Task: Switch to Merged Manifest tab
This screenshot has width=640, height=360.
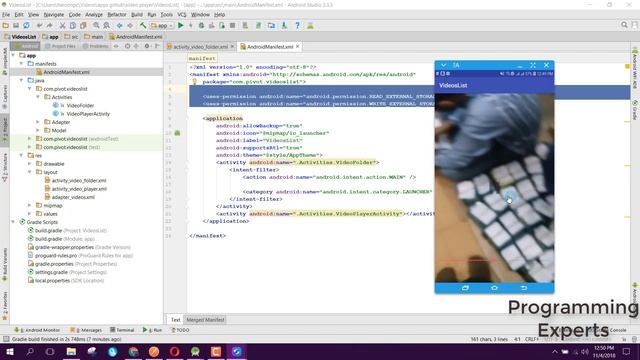Action: [x=205, y=320]
